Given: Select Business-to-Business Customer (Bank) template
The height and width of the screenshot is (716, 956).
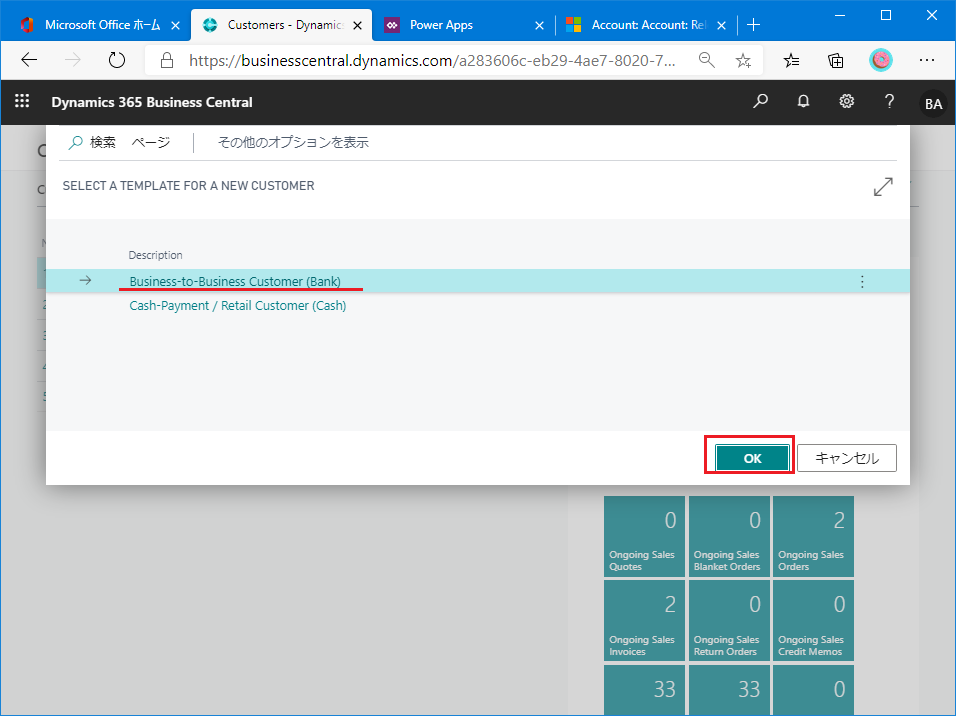Looking at the screenshot, I should click(235, 281).
